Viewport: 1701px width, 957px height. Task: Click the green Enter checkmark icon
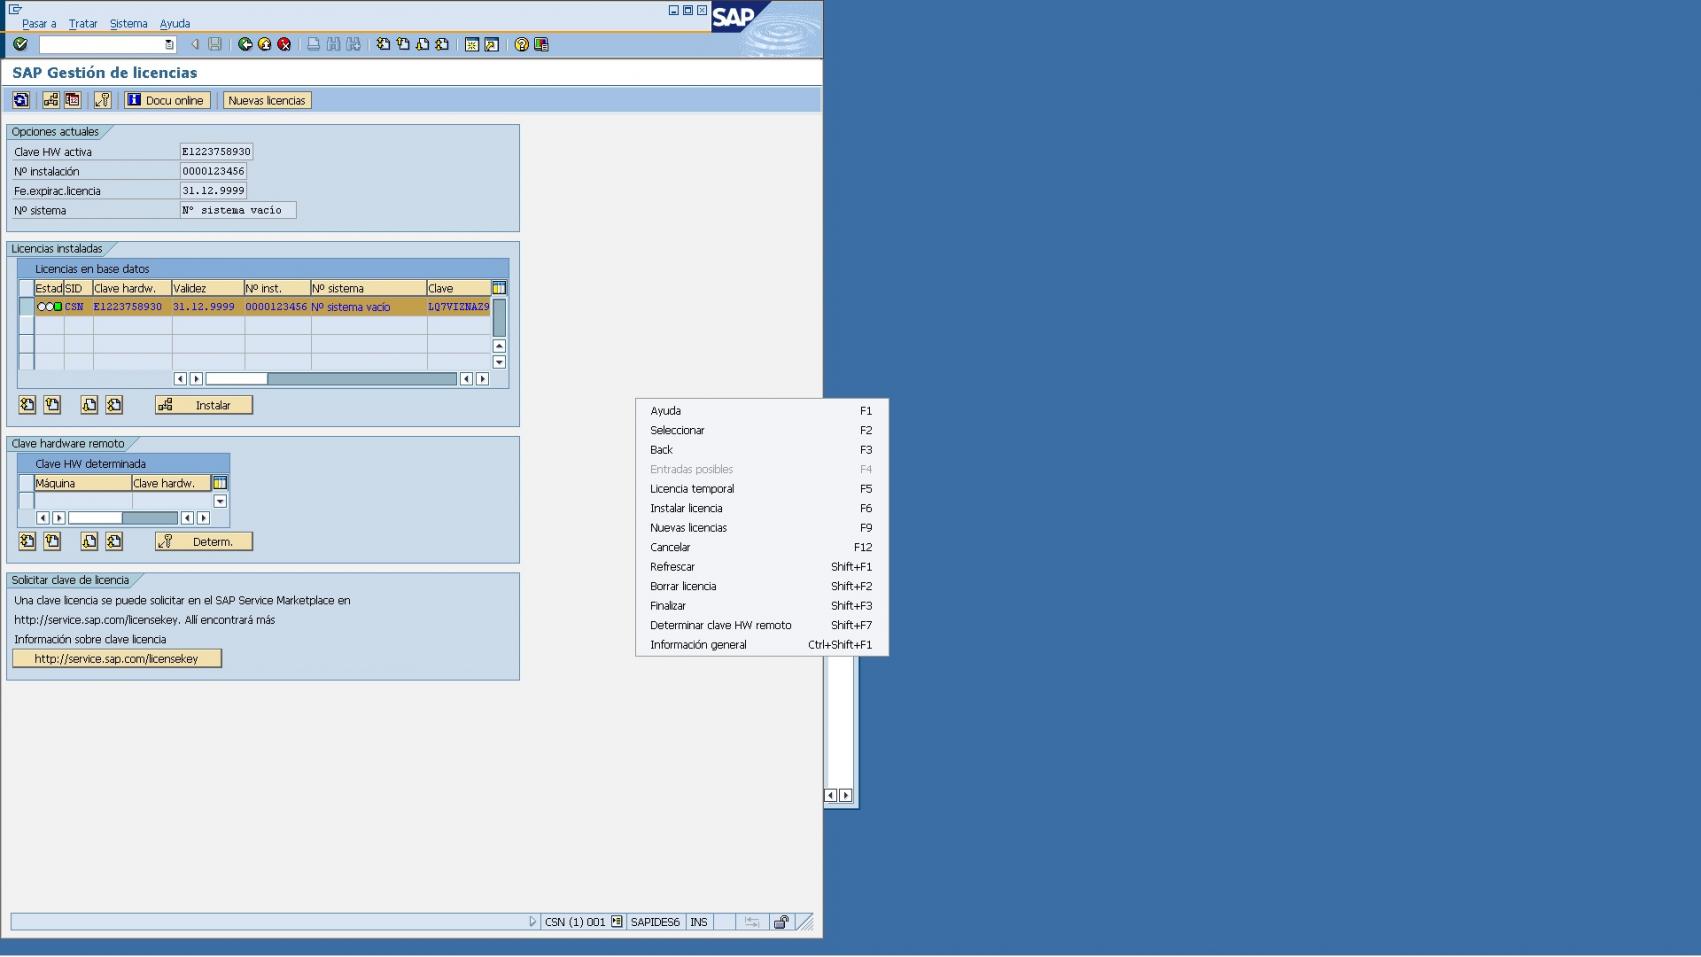[x=20, y=44]
